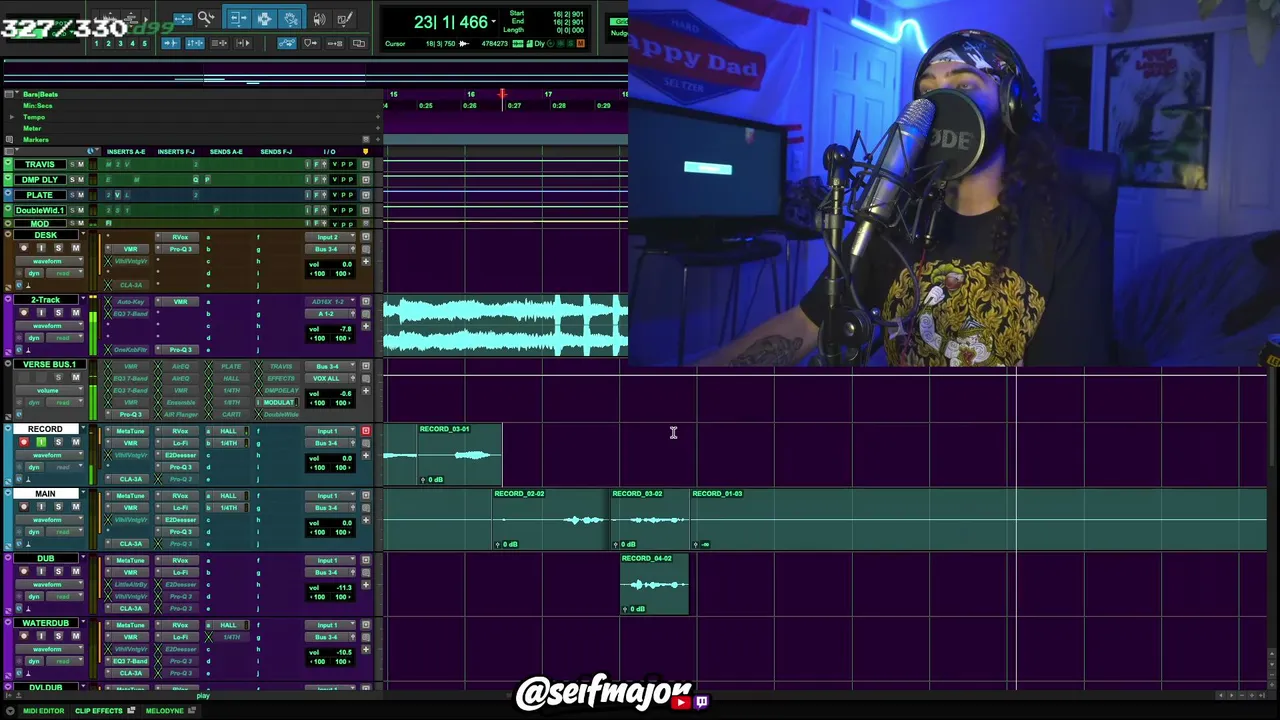The height and width of the screenshot is (720, 1280).
Task: Click the red record icon right of RECORD track I/O
Action: click(366, 431)
